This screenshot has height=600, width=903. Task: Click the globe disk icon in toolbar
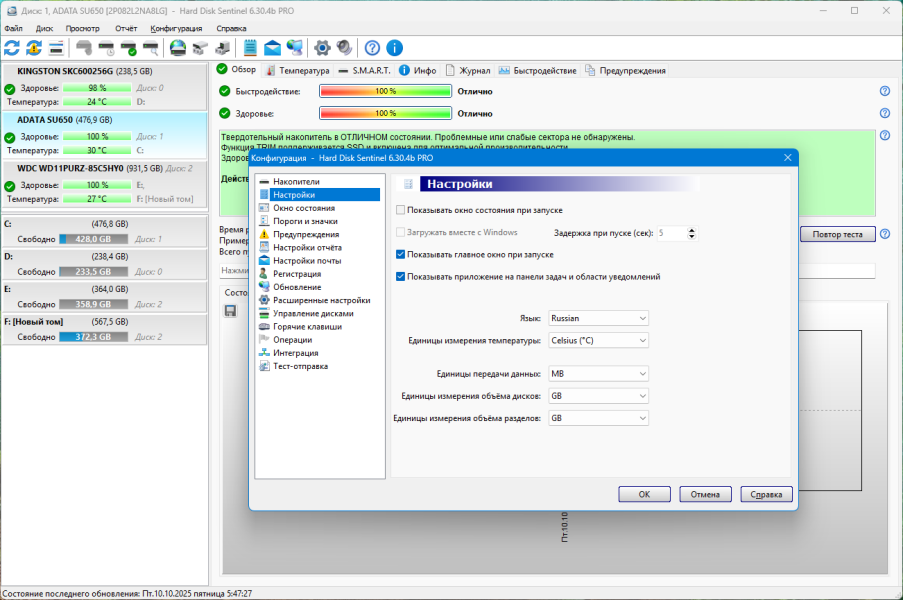click(x=178, y=47)
